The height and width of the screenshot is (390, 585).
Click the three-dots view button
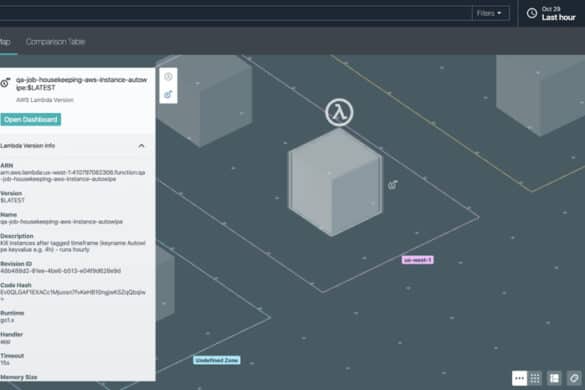pos(519,378)
